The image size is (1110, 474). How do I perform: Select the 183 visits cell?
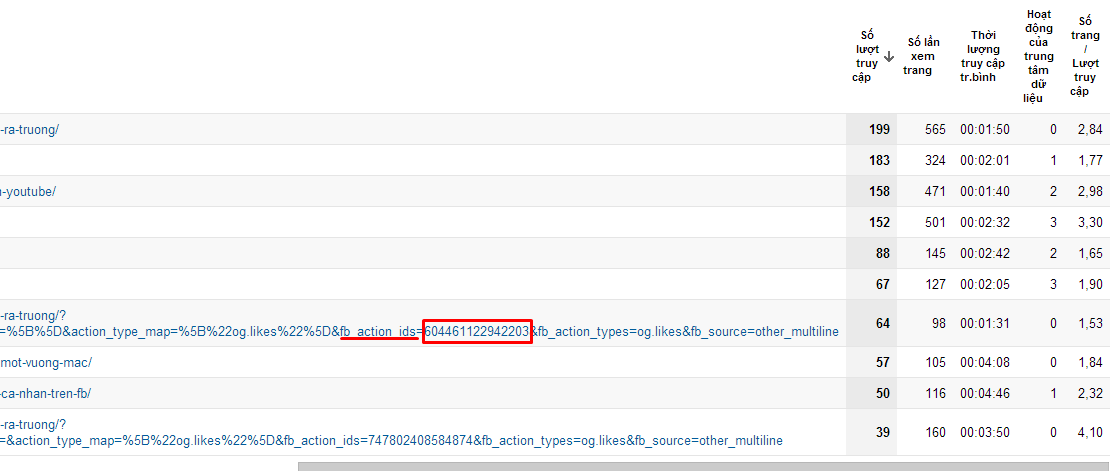pos(878,160)
